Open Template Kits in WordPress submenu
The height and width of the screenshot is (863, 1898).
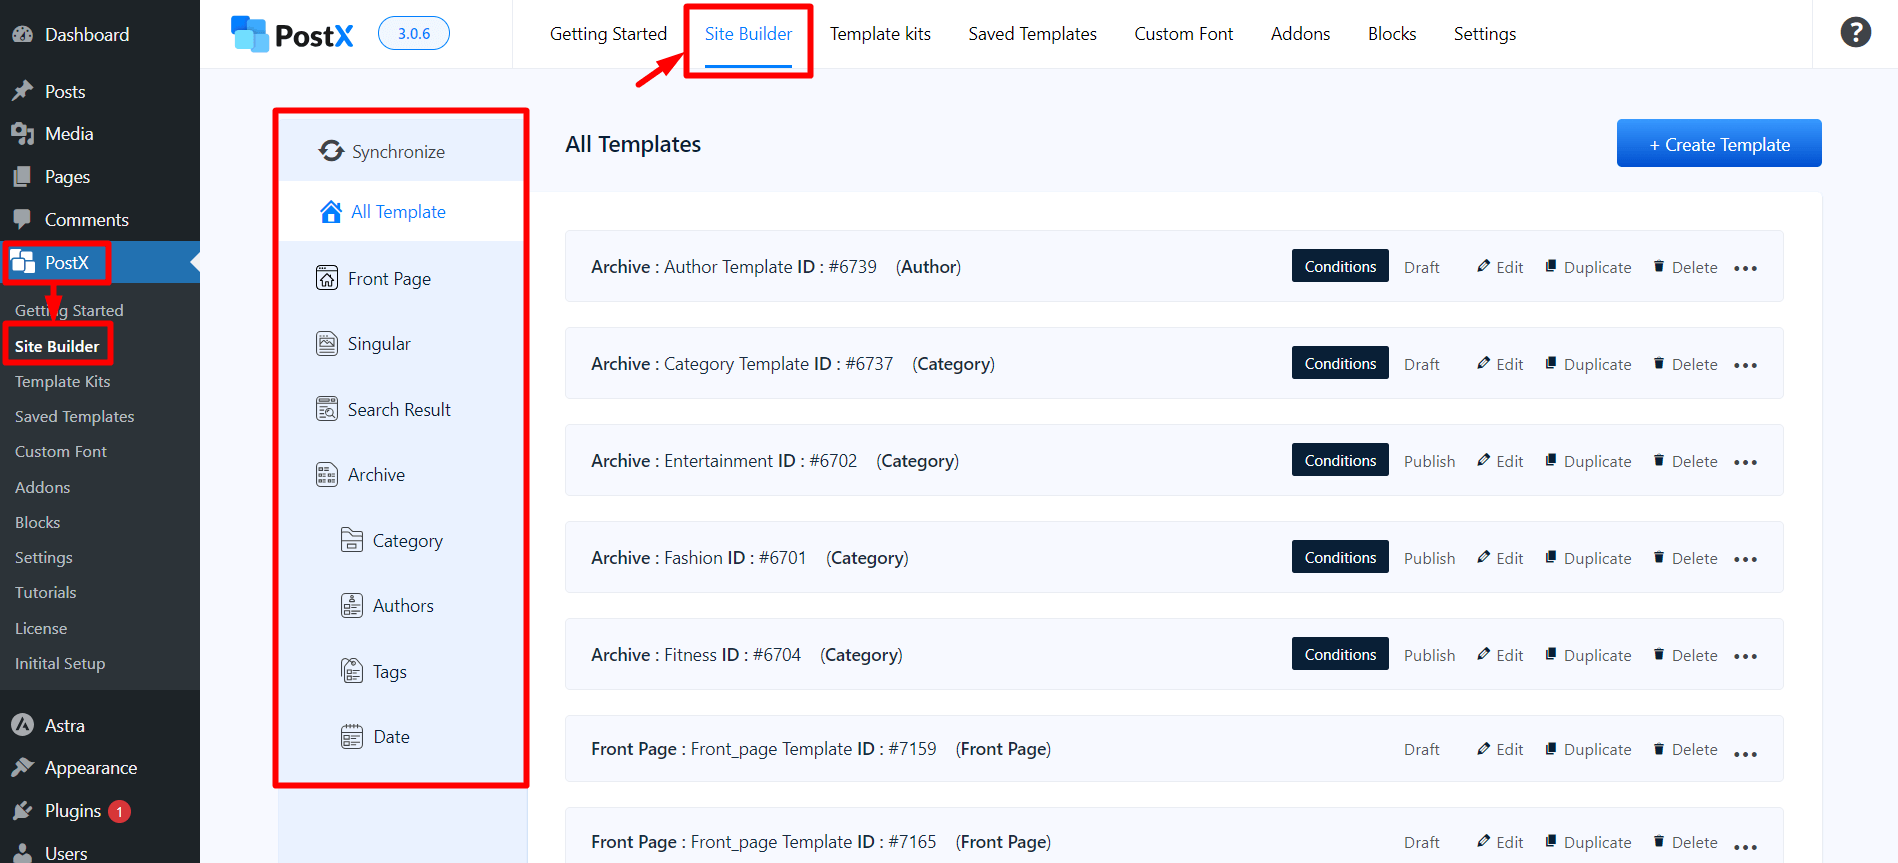pos(63,381)
